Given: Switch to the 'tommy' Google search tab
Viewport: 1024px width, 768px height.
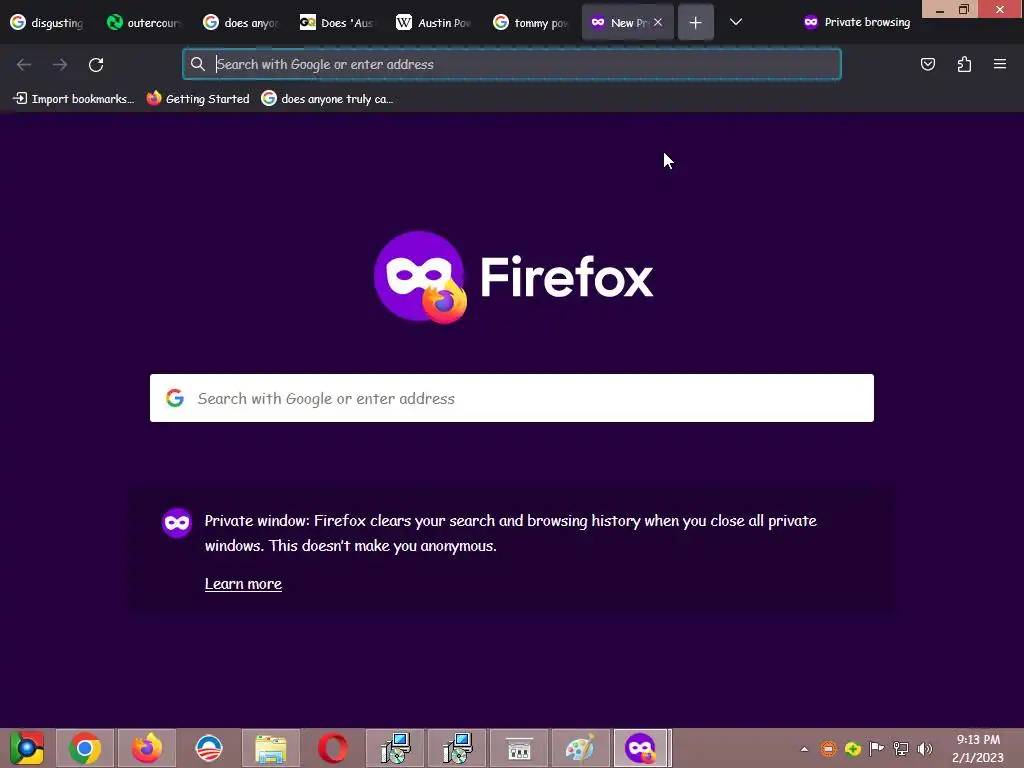Looking at the screenshot, I should [530, 23].
